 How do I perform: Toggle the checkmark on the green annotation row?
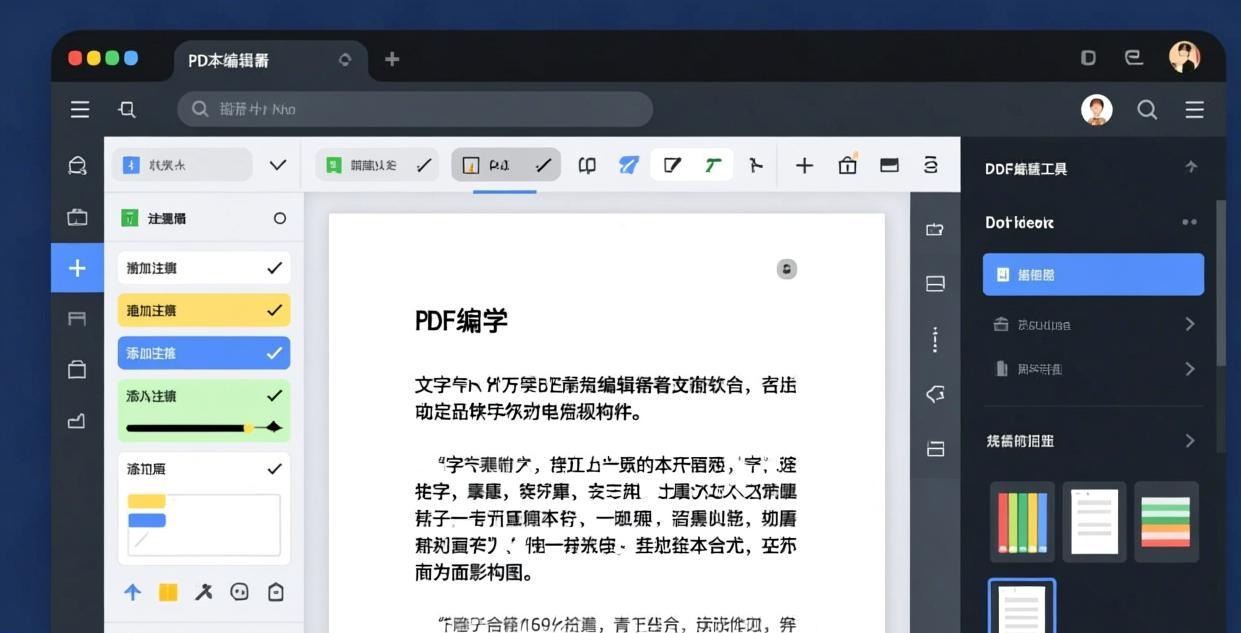(x=274, y=396)
